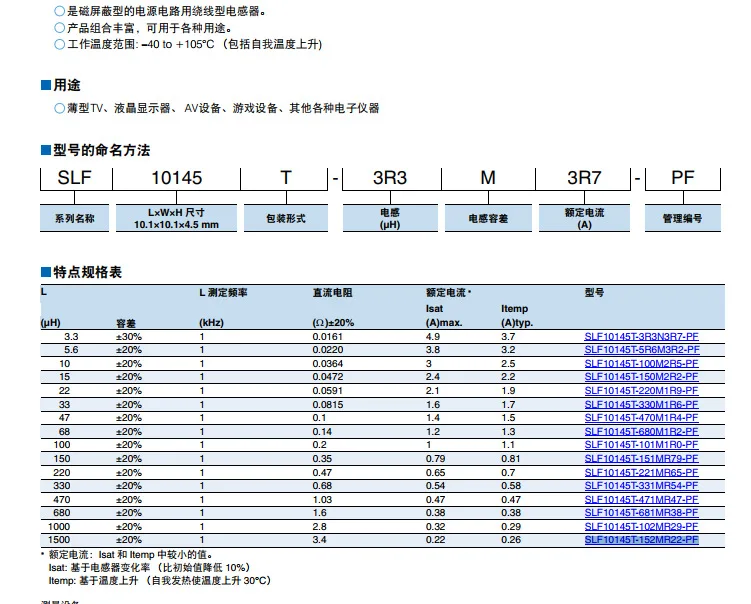The width and height of the screenshot is (751, 604).
Task: Click the ±30% tolerance cell
Action: pos(129,337)
